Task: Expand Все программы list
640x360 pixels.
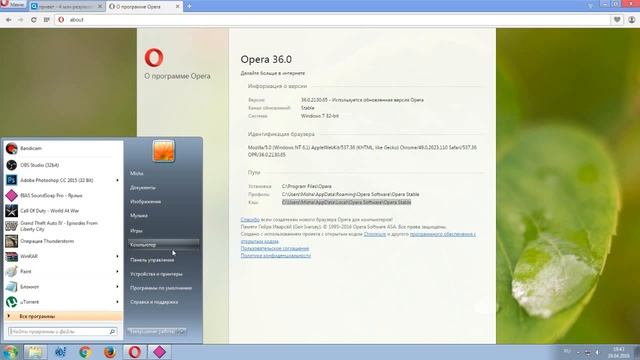Action: (63, 316)
